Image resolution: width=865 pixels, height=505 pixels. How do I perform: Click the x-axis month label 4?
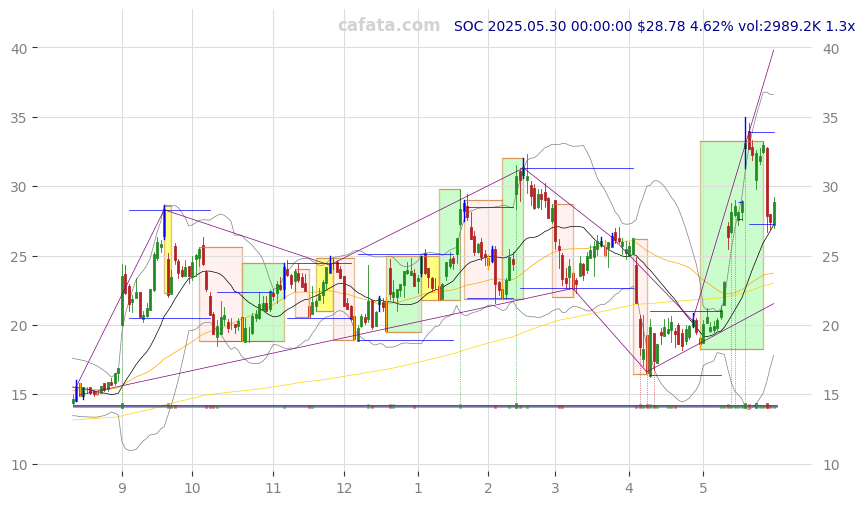click(x=629, y=488)
